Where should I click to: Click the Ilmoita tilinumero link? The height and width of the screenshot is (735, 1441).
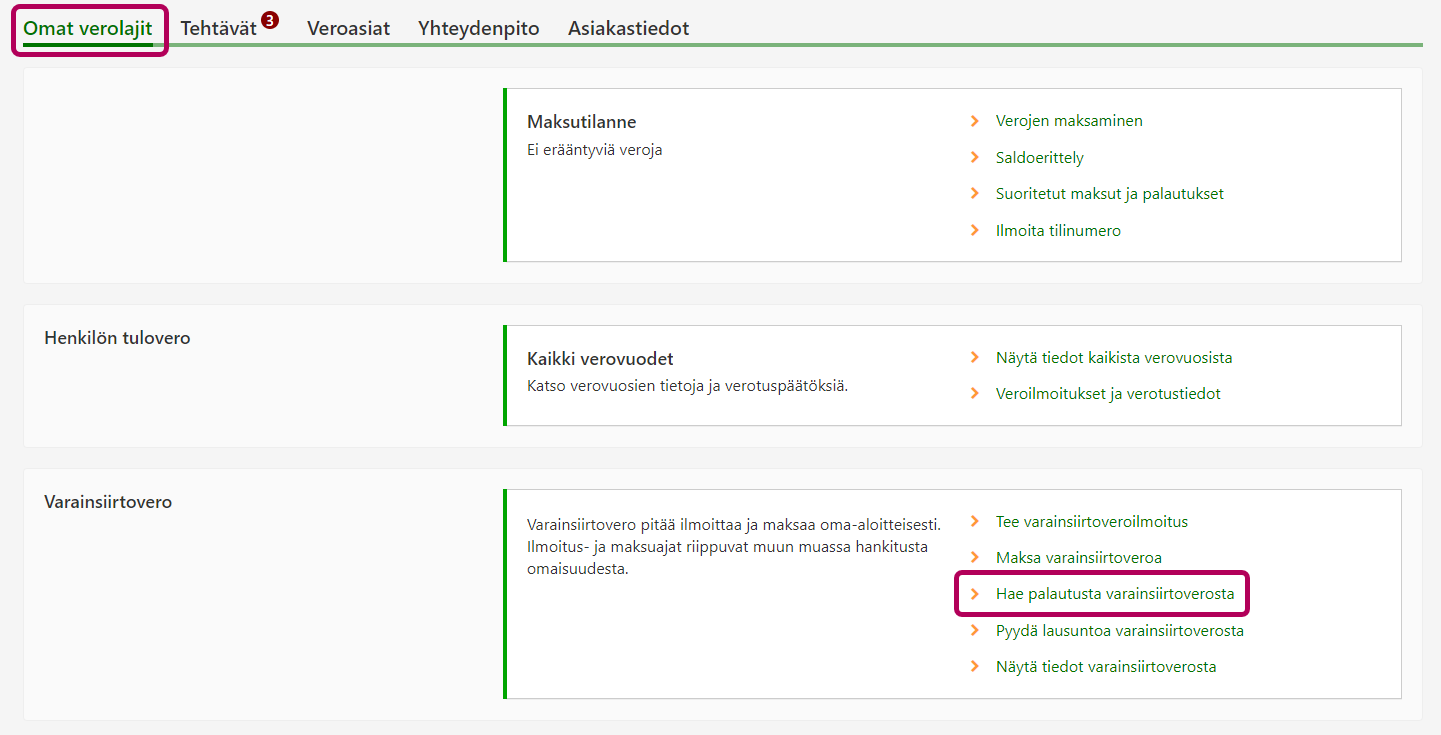1058,231
